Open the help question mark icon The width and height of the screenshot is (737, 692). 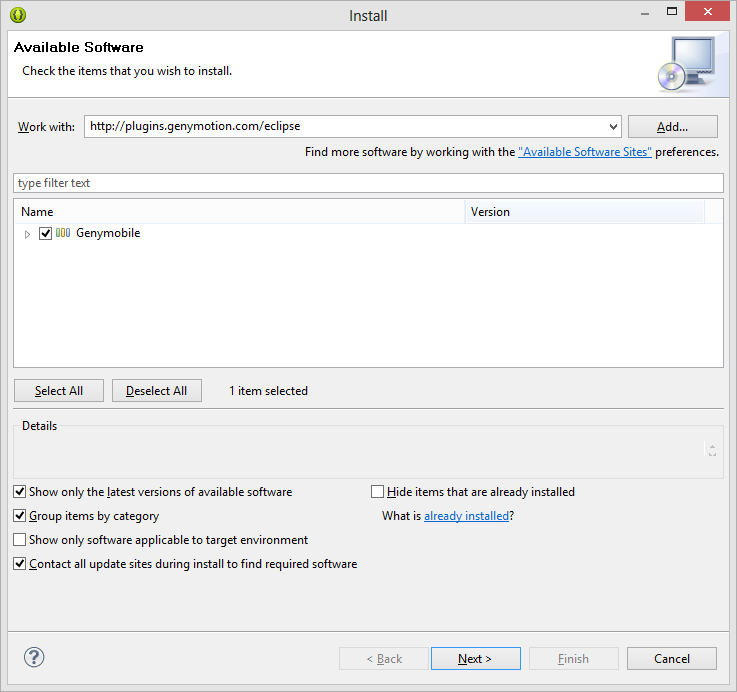(34, 657)
